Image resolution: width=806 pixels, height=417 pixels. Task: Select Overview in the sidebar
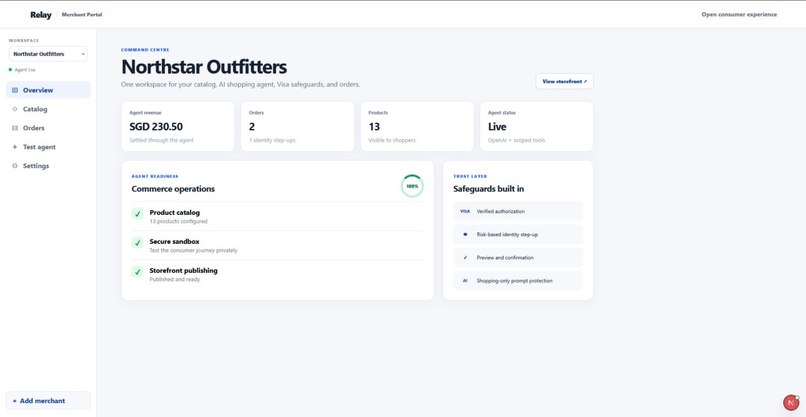[x=48, y=90]
